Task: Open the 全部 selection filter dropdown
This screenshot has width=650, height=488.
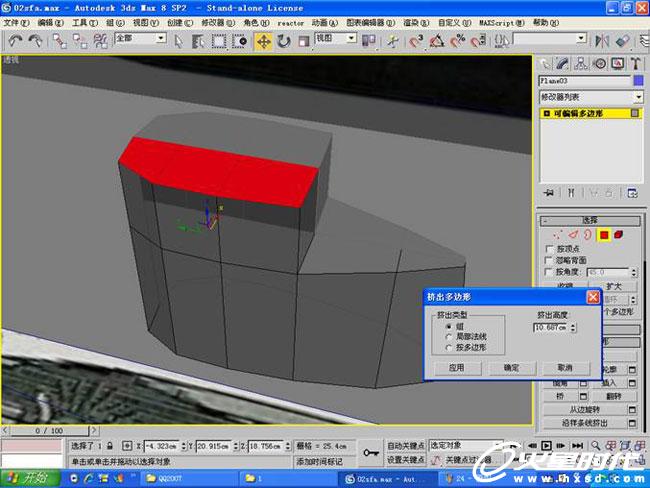Action: pos(161,39)
